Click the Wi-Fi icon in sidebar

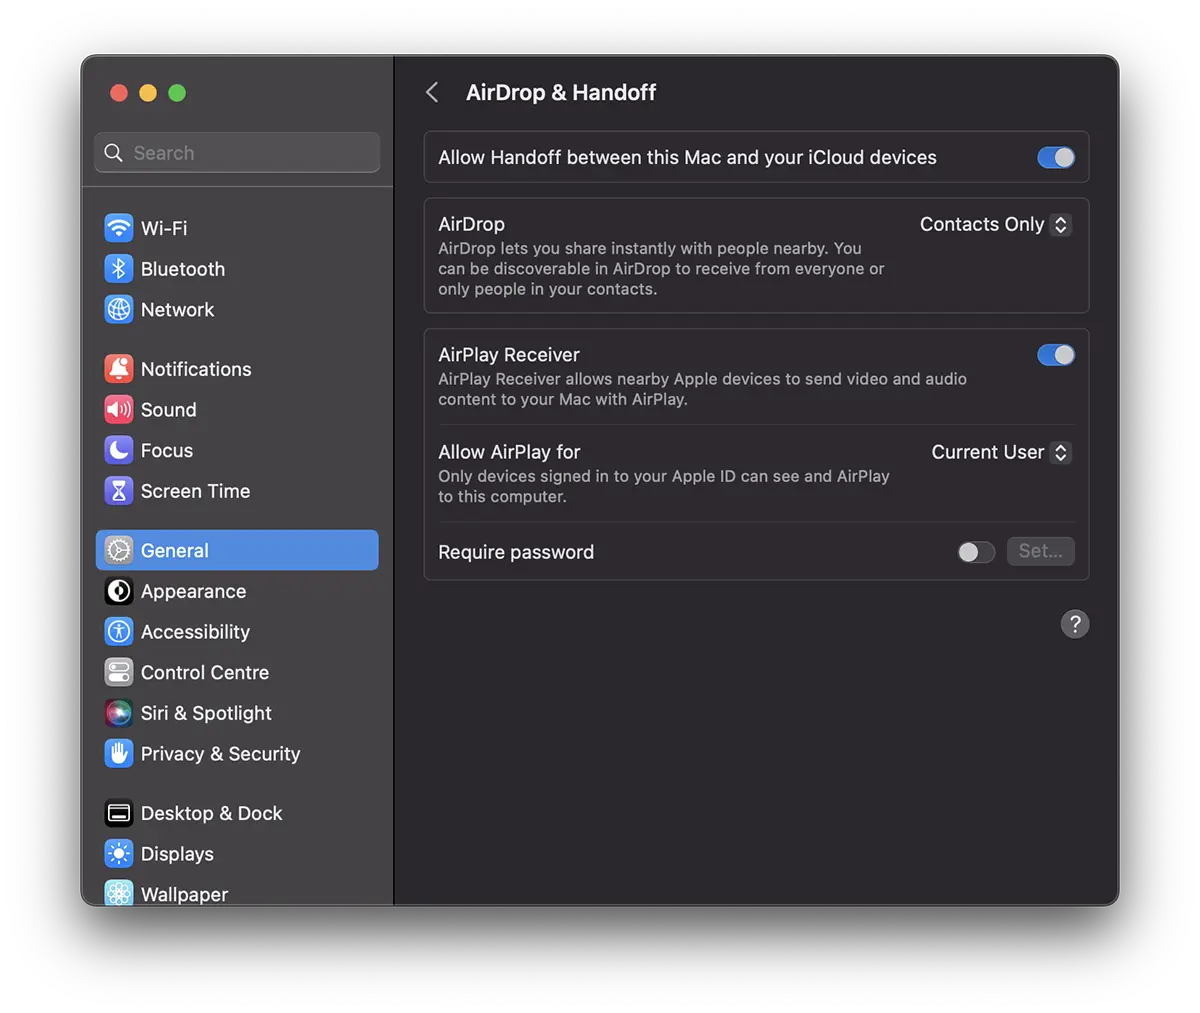click(118, 228)
